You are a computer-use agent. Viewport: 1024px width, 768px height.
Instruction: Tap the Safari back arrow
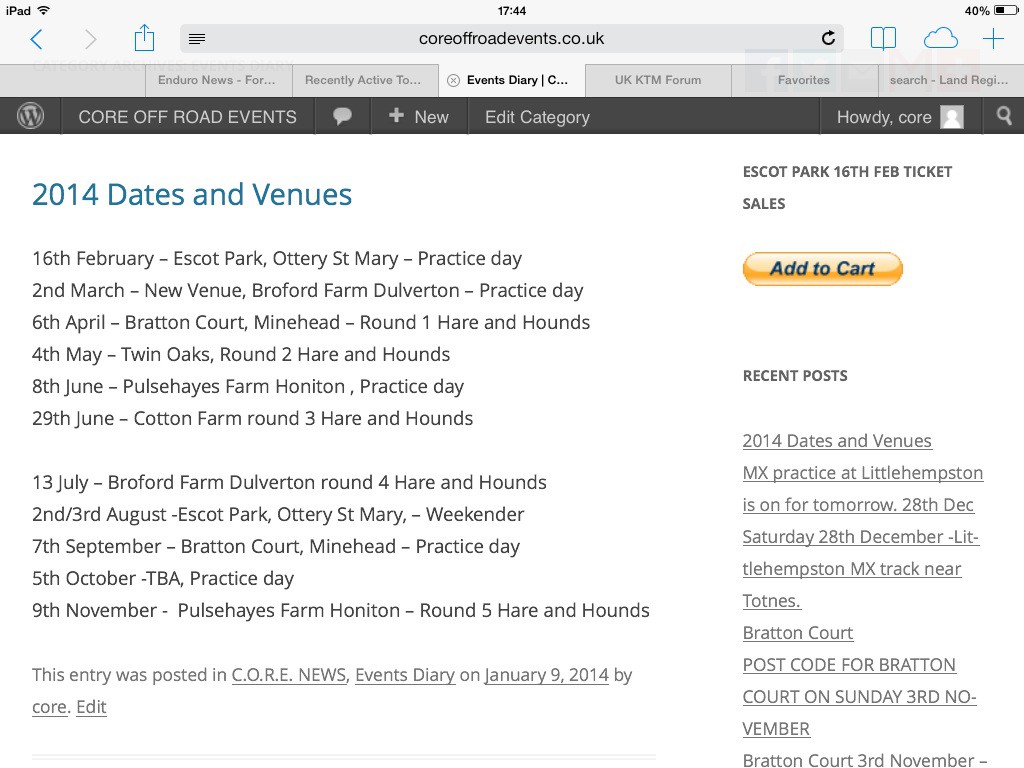[37, 39]
